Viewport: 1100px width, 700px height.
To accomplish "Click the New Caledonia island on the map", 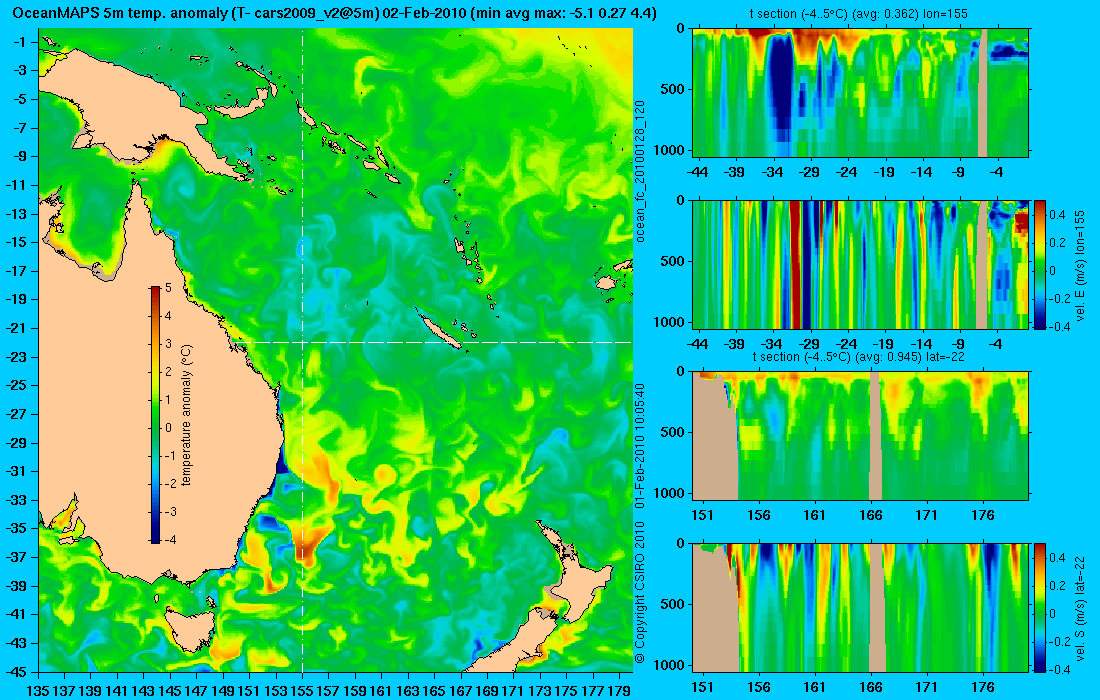I will [x=438, y=330].
